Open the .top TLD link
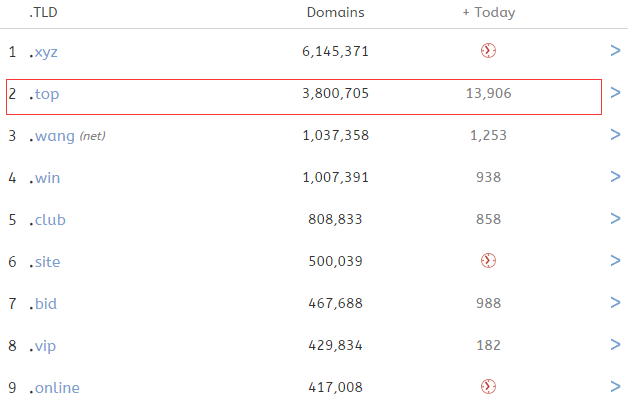Screen dimensions: 636x410 pos(44,94)
